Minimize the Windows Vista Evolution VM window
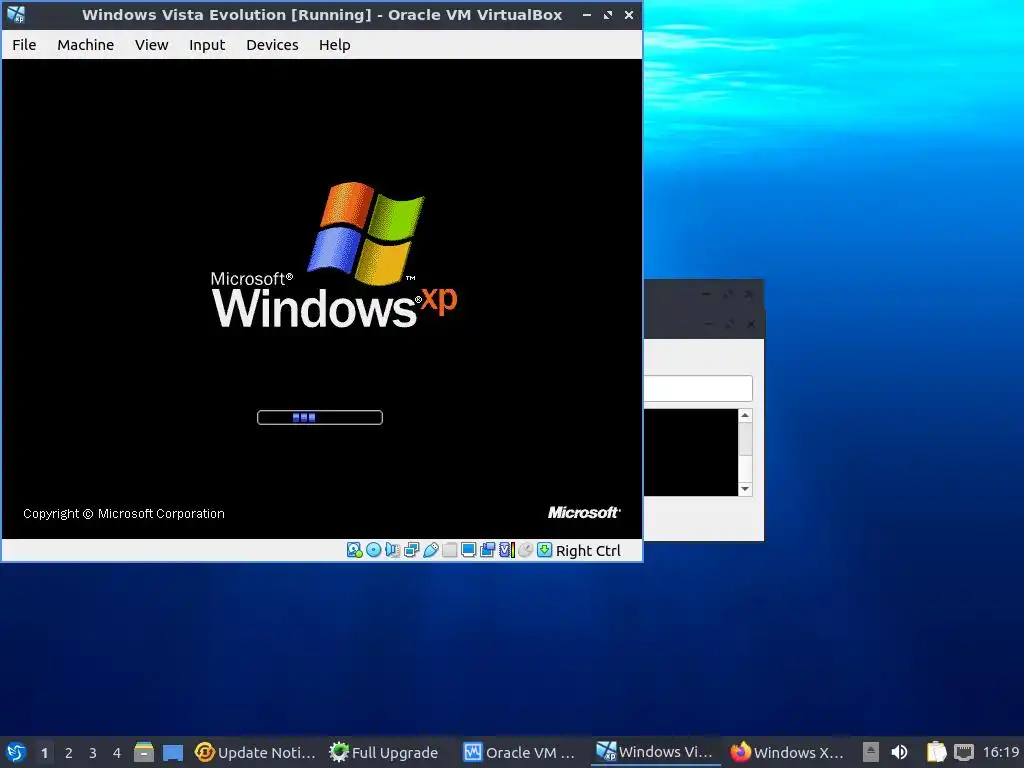This screenshot has height=768, width=1024. (x=586, y=14)
